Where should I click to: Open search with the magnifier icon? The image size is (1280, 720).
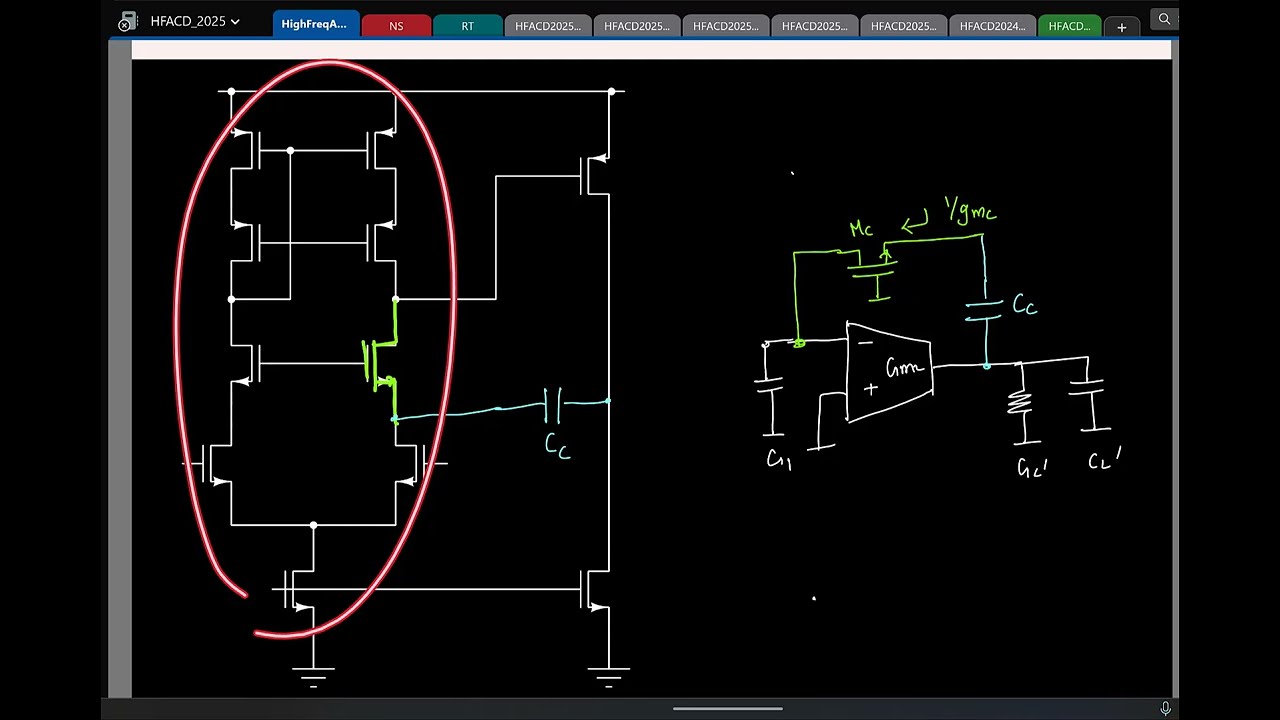(x=1164, y=19)
